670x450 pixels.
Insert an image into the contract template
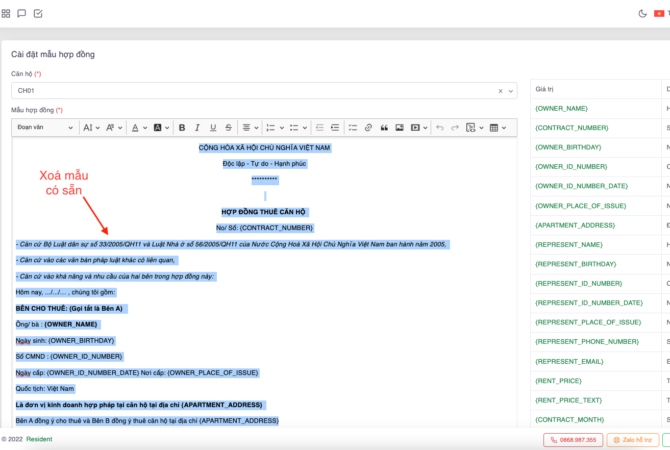pos(400,128)
